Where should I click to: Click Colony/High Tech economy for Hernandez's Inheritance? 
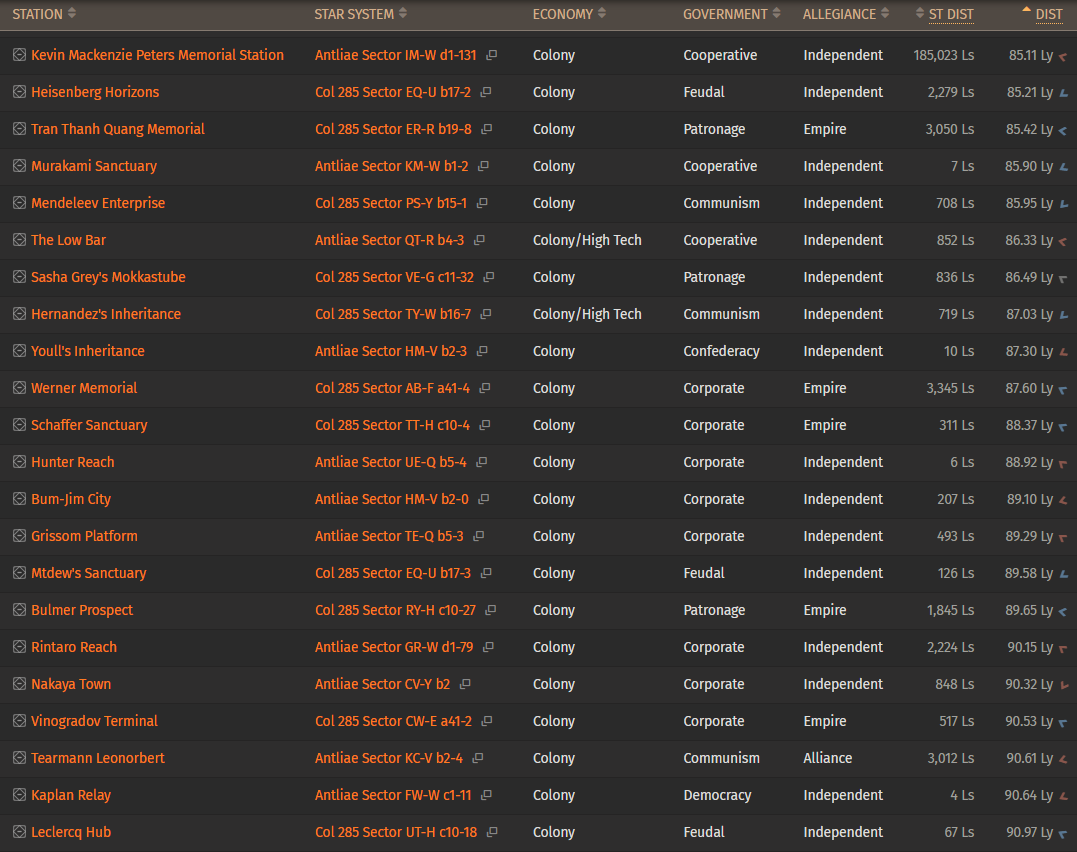(587, 314)
